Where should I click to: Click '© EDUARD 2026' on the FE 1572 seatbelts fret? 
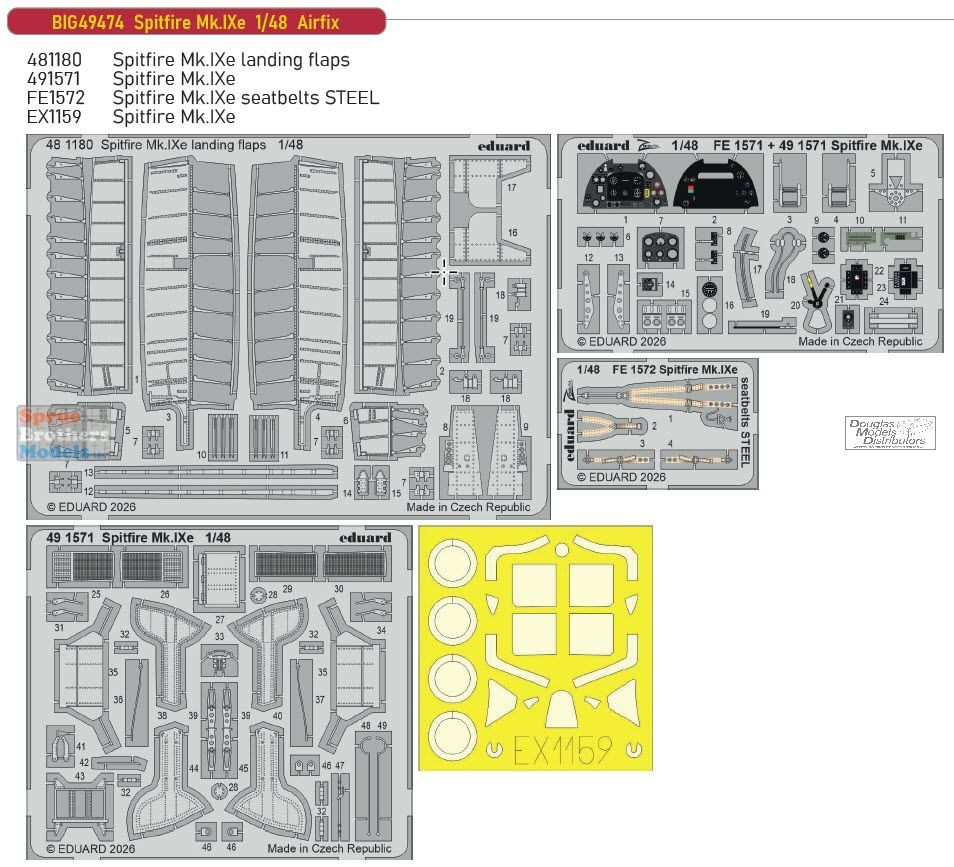click(x=621, y=477)
